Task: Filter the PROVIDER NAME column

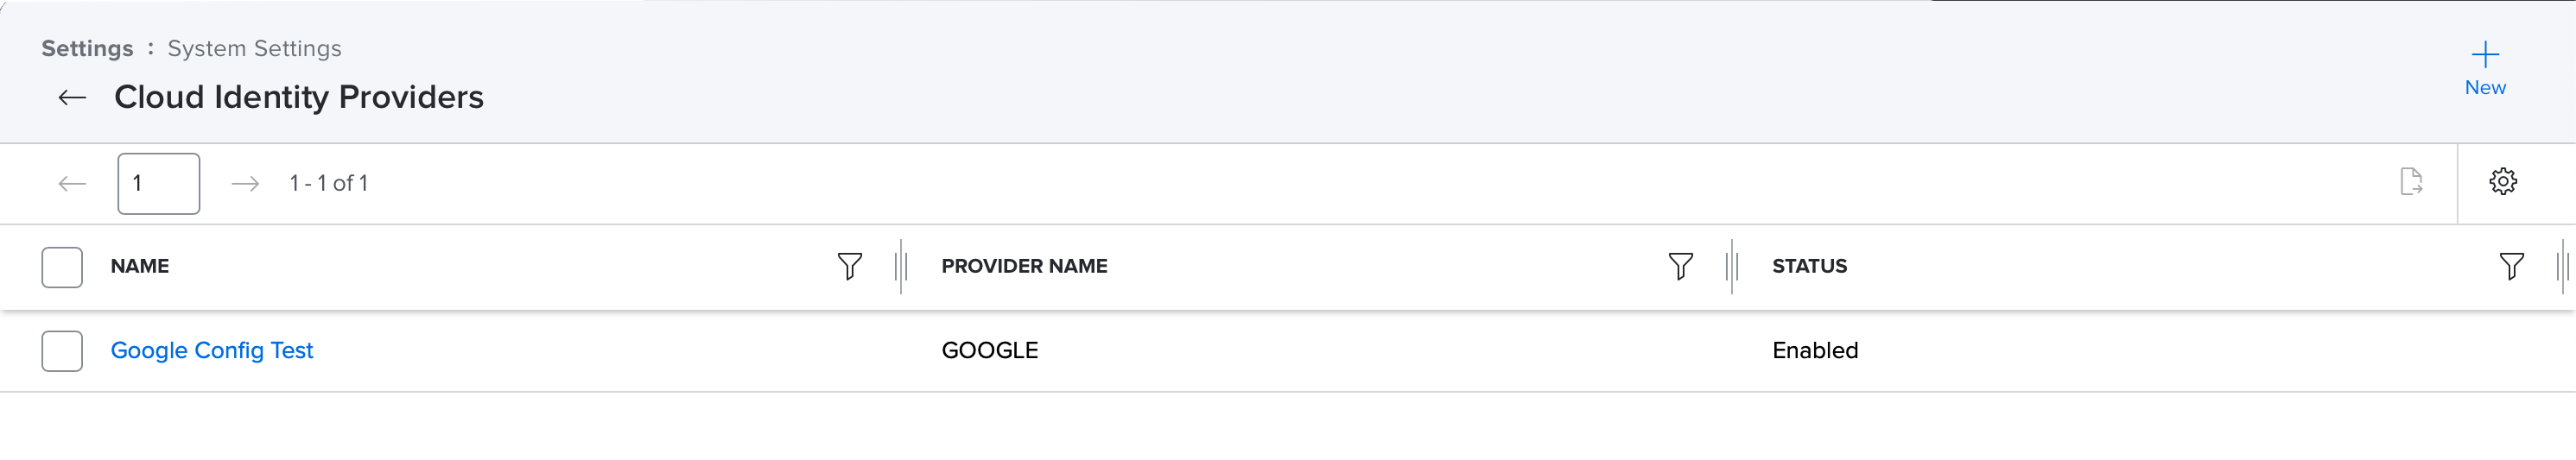Action: (1680, 266)
